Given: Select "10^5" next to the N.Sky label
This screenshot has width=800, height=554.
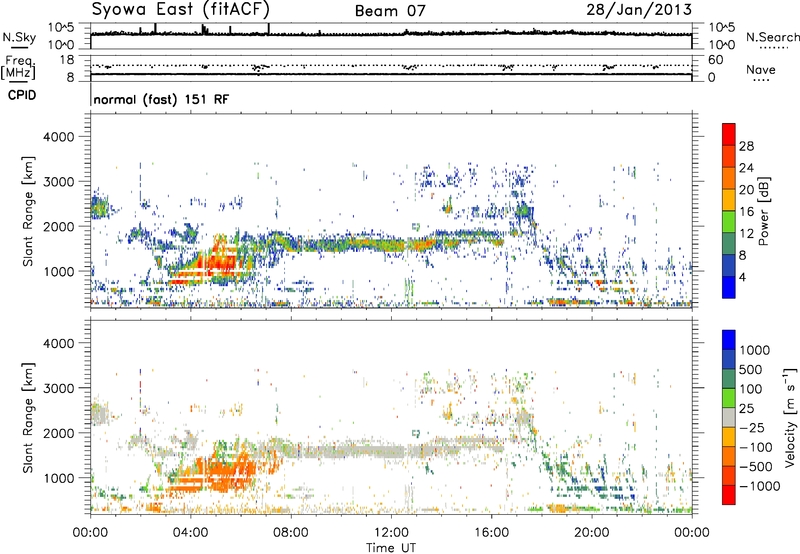Looking at the screenshot, I should [61, 28].
